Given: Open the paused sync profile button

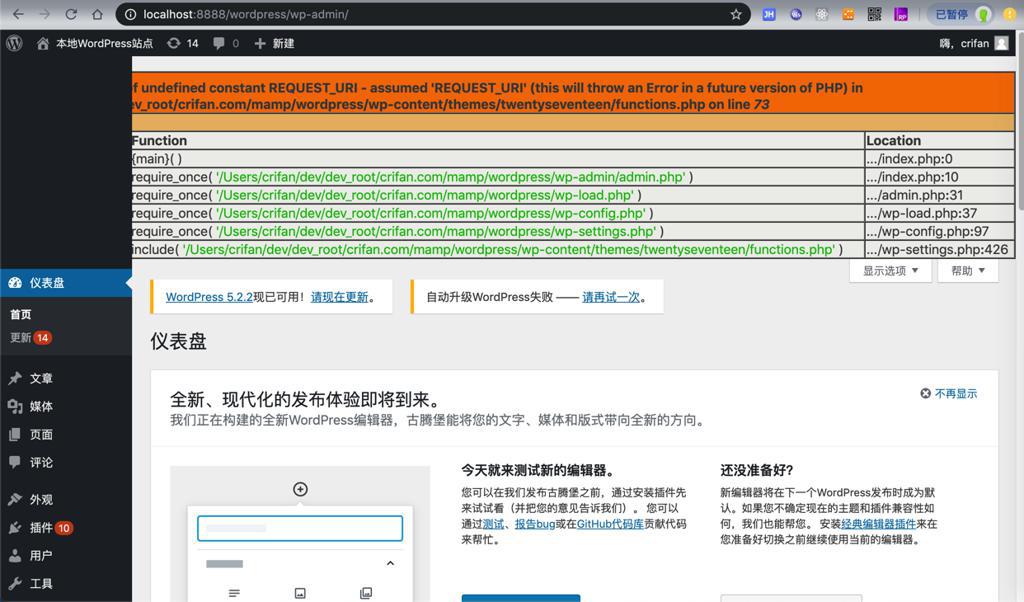Looking at the screenshot, I should 962,14.
